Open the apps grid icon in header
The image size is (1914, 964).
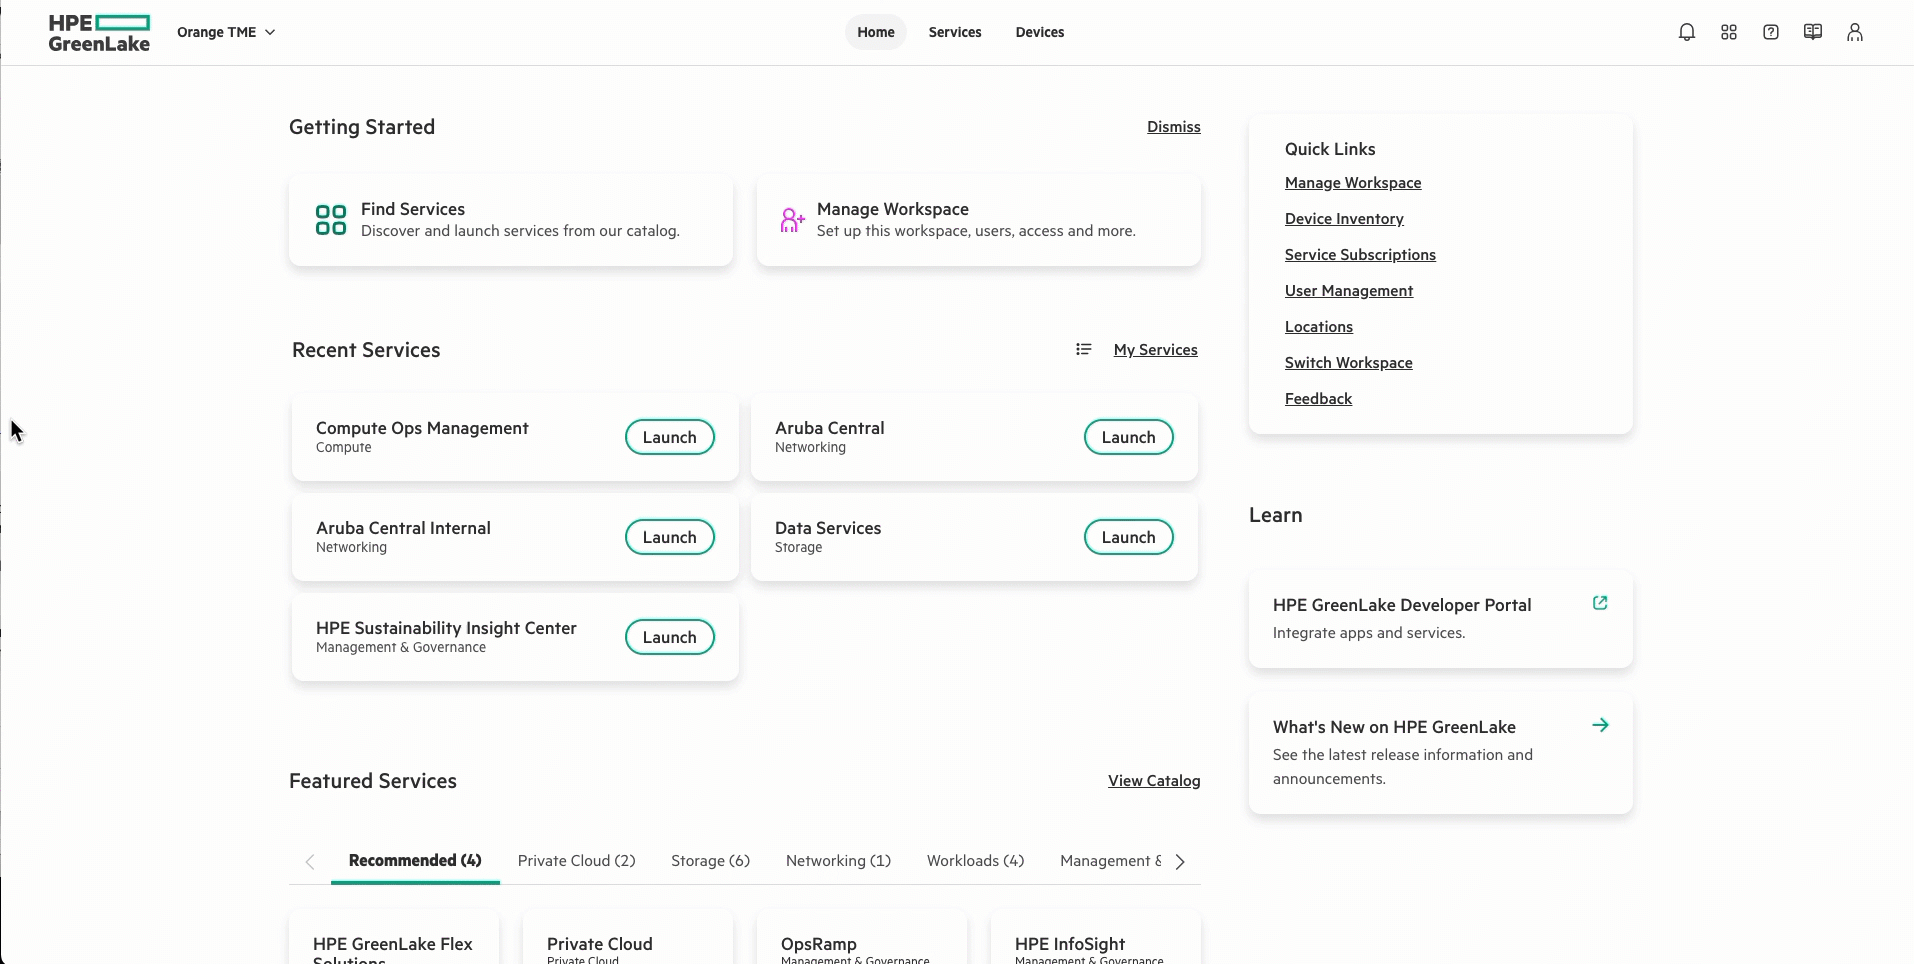1728,32
